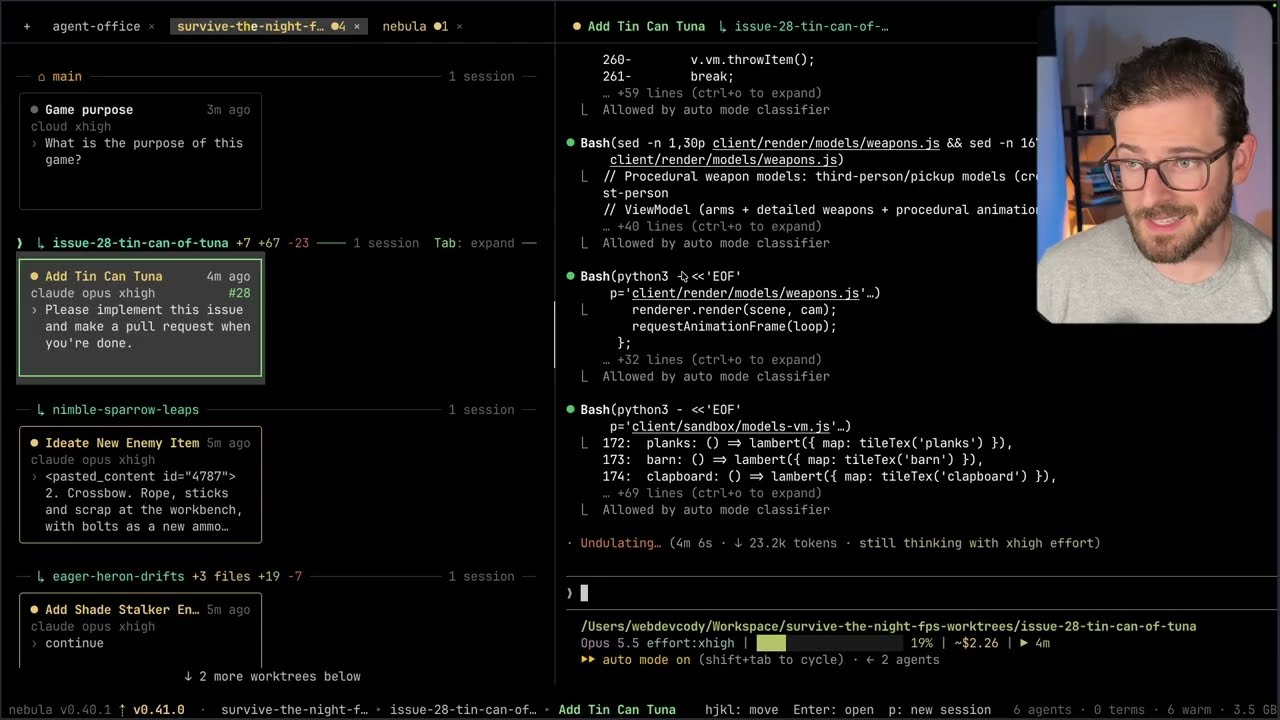Open the weapons.js path in the python3 command

coord(746,293)
